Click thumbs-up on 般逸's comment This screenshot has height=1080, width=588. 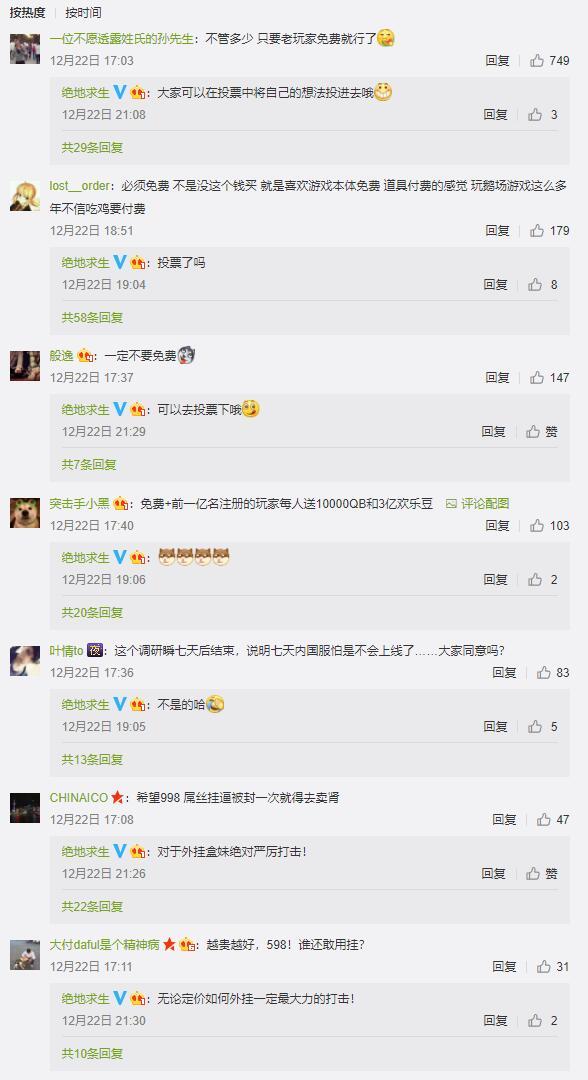coord(536,377)
